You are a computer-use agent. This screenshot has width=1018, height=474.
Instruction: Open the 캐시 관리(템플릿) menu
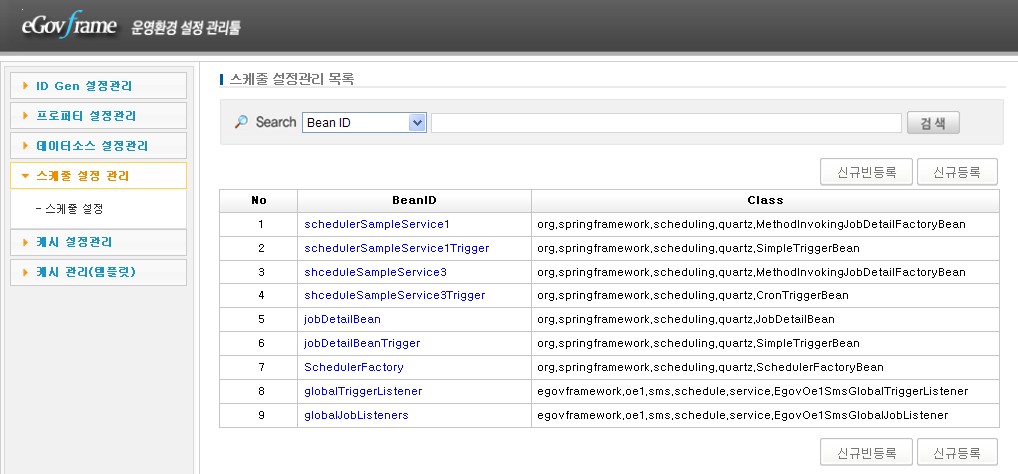[x=98, y=272]
